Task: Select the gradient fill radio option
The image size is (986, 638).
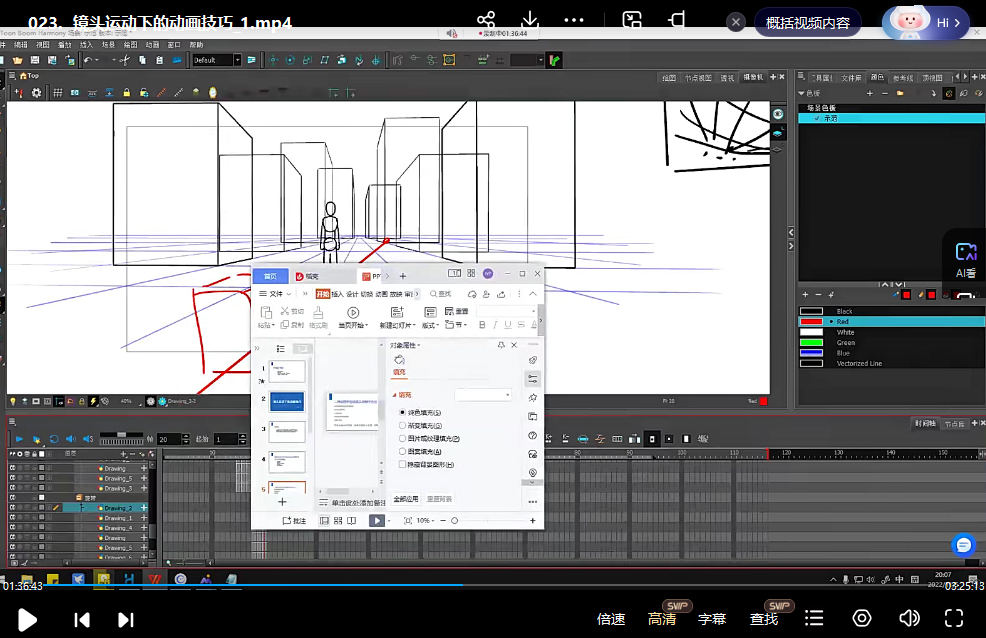Action: pyautogui.click(x=403, y=425)
